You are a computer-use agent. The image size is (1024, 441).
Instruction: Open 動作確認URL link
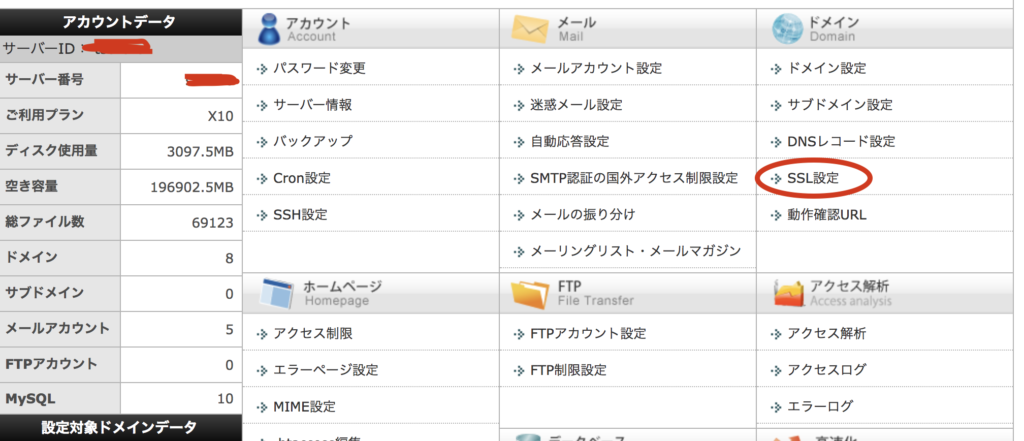pyautogui.click(x=826, y=215)
